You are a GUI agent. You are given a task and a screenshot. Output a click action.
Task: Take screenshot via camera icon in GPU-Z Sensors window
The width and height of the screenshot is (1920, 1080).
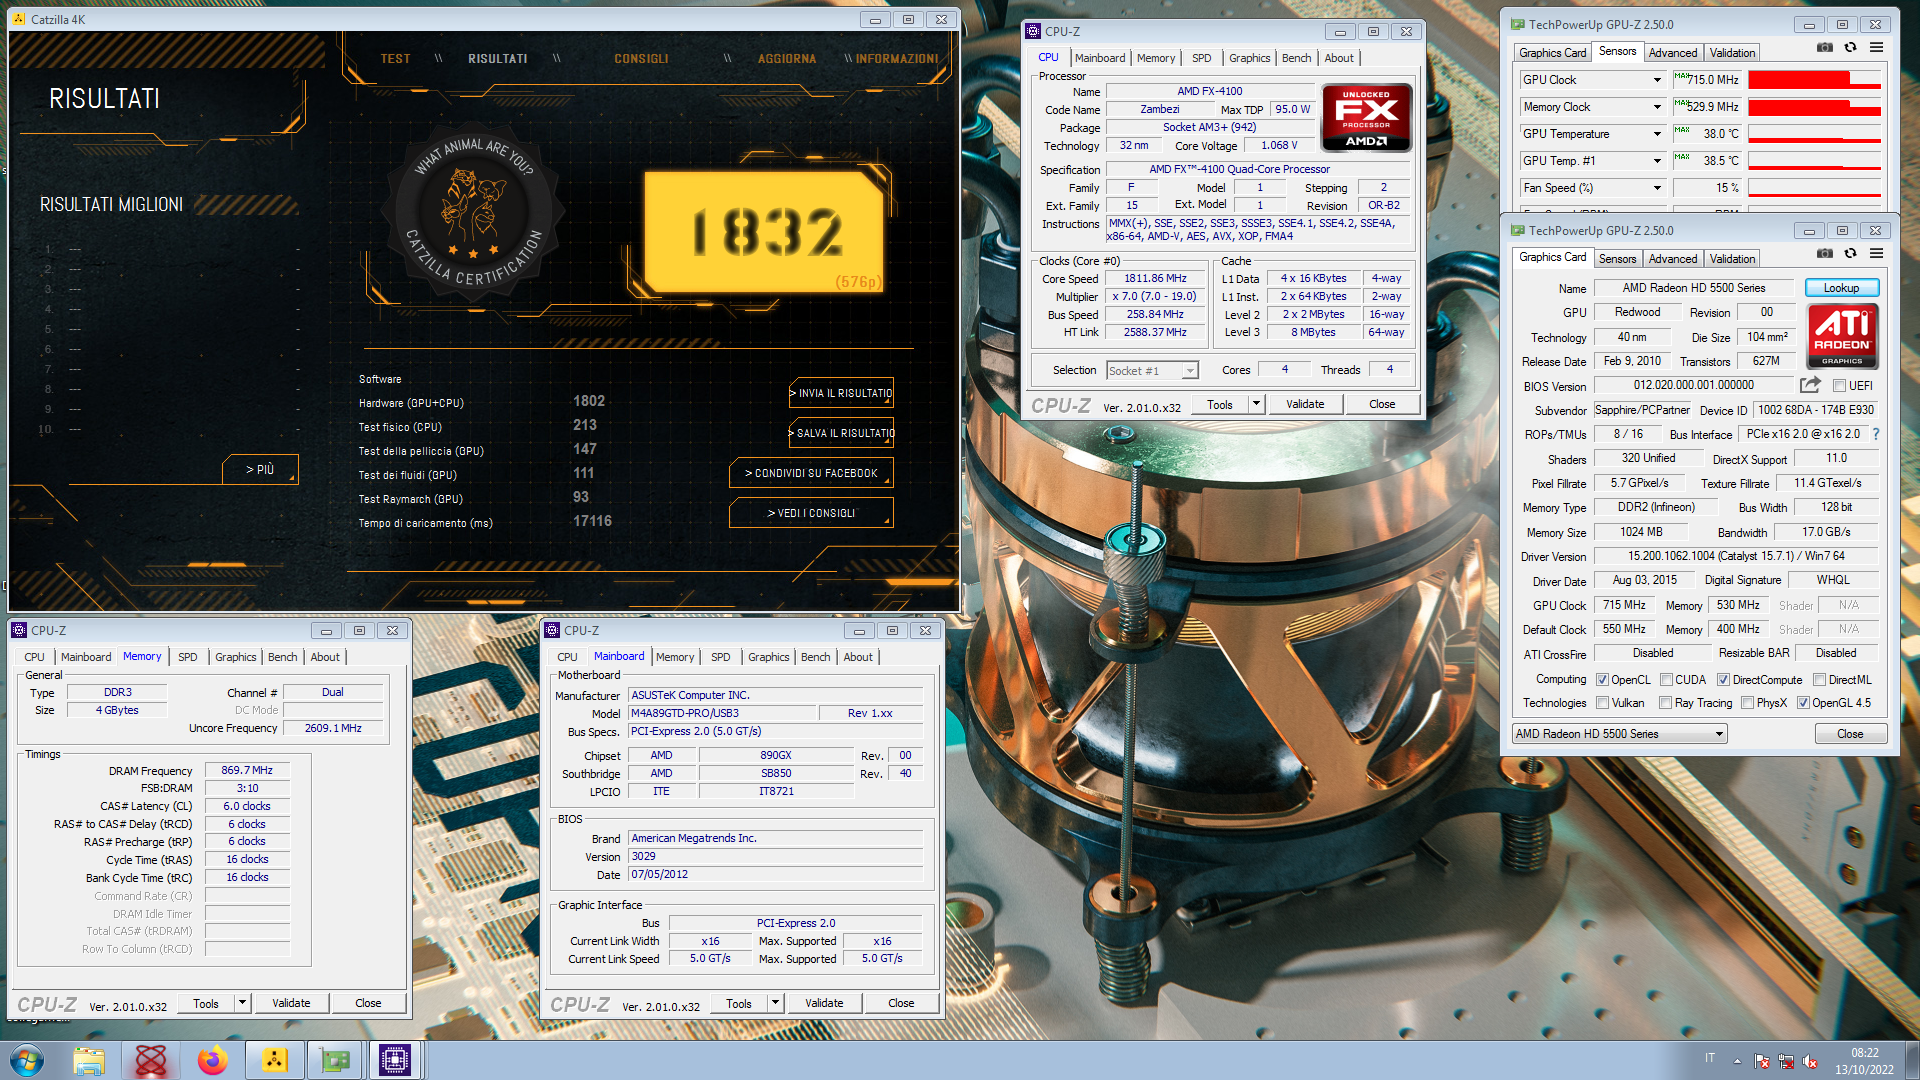click(1824, 48)
